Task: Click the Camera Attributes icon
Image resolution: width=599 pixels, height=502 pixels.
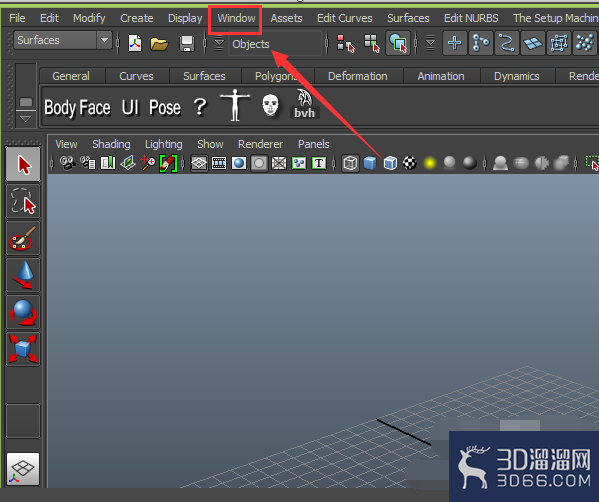Action: 88,164
